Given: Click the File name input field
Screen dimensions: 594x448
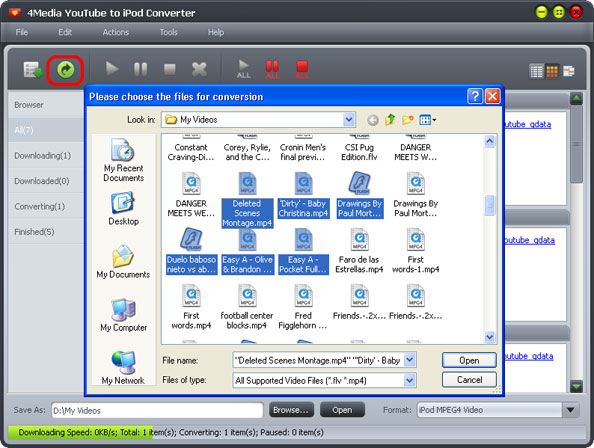Looking at the screenshot, I should click(319, 360).
